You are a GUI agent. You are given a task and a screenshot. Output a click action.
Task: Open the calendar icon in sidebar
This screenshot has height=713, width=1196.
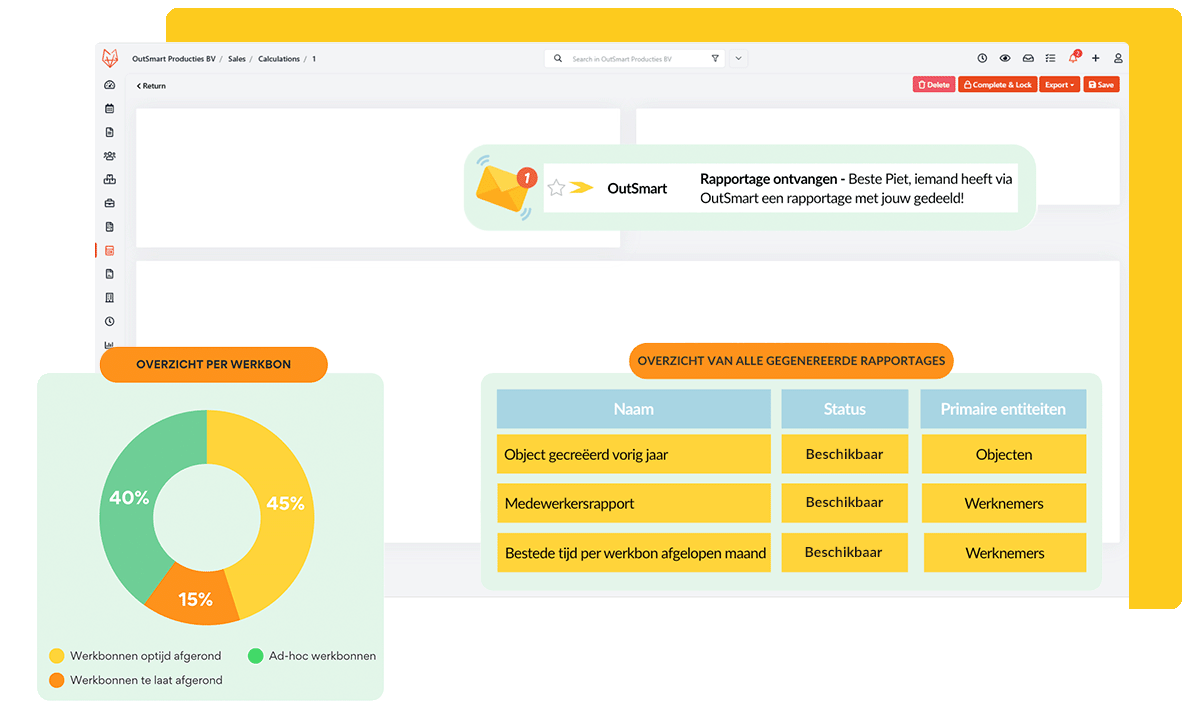click(x=110, y=108)
